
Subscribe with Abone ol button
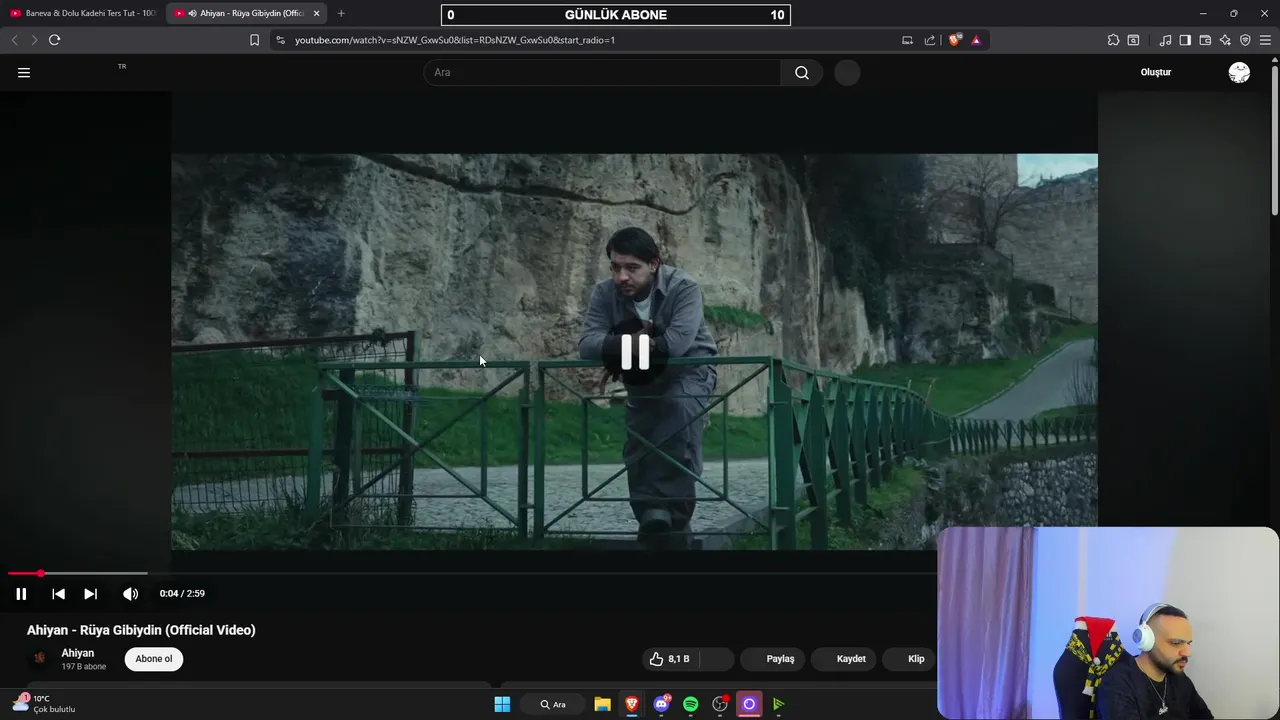(154, 659)
